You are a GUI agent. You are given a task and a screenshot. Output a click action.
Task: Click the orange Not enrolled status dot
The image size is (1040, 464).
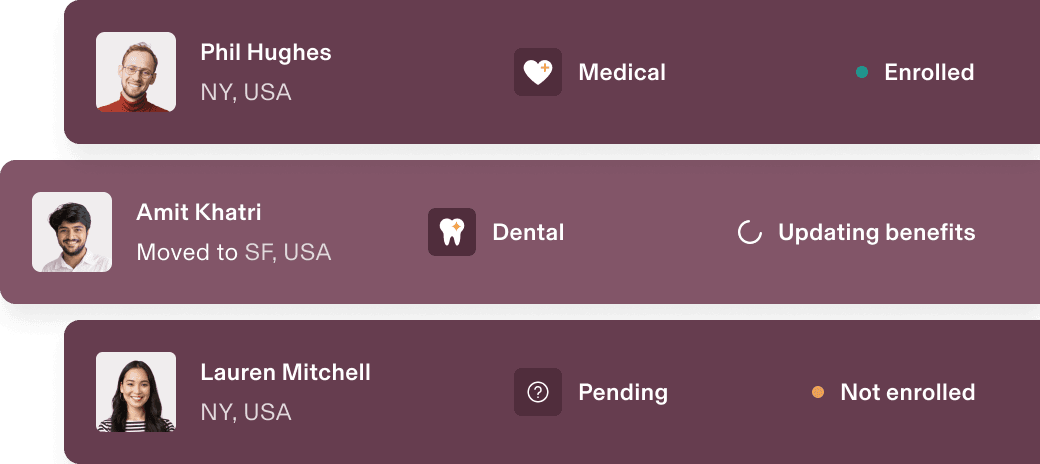(818, 392)
